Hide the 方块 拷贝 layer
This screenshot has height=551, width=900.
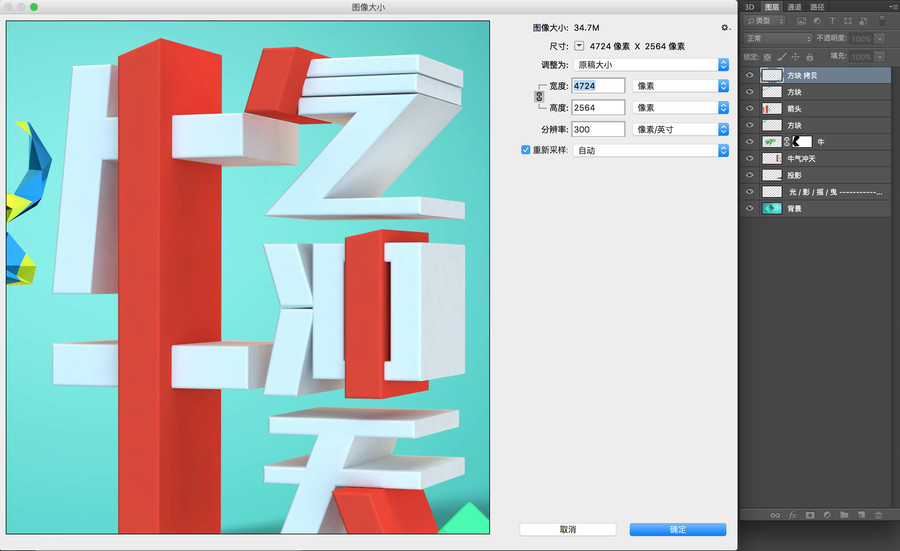point(750,75)
